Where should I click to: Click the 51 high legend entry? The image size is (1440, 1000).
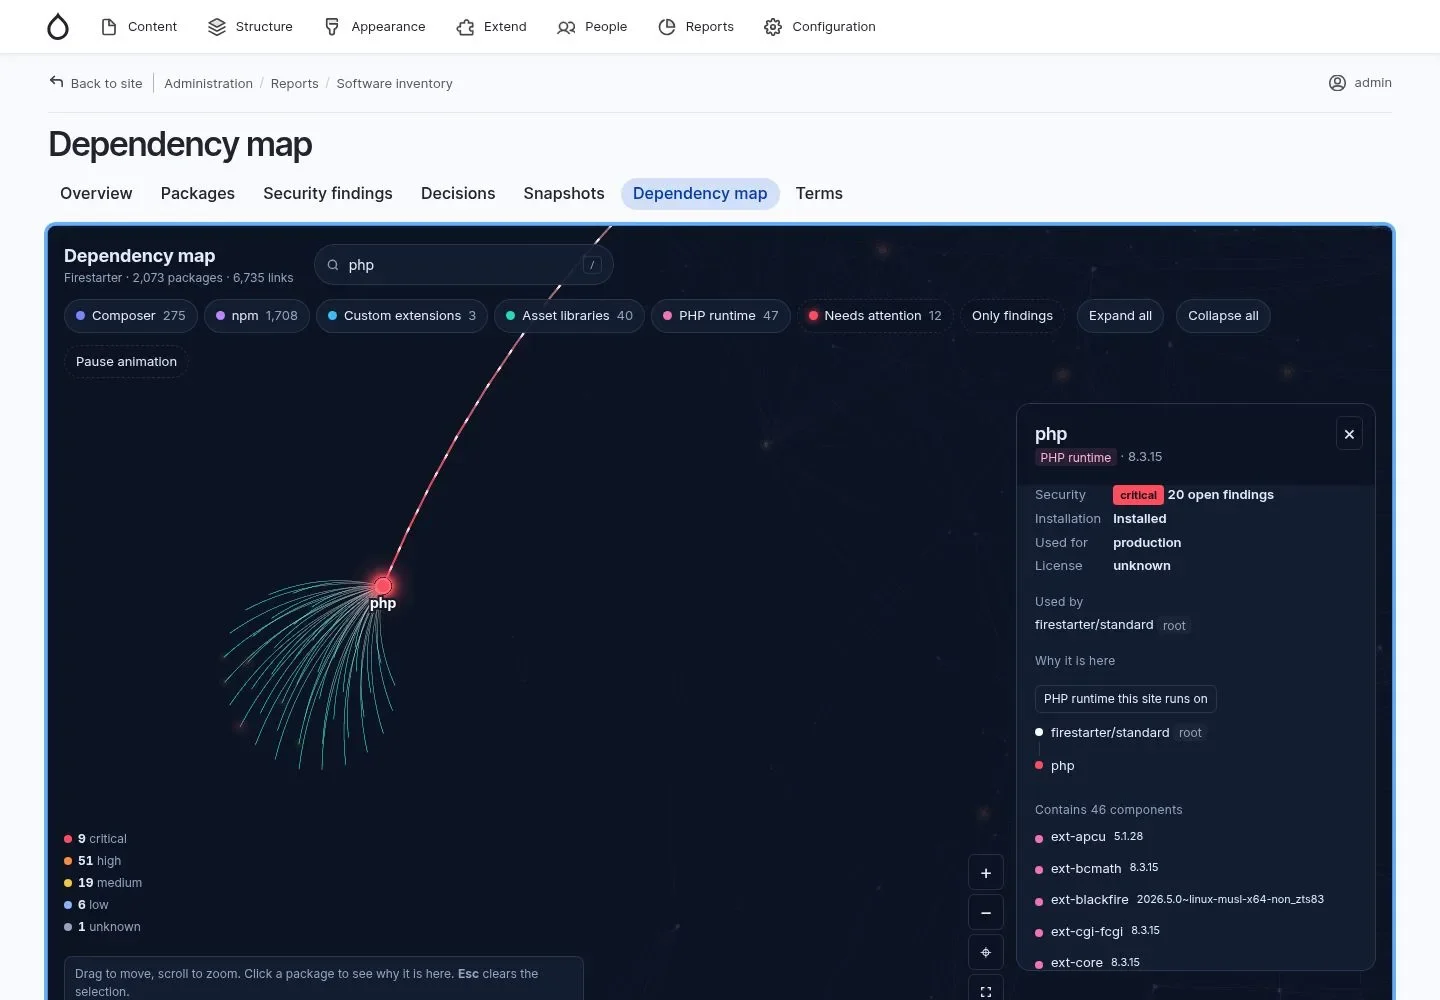(x=93, y=861)
